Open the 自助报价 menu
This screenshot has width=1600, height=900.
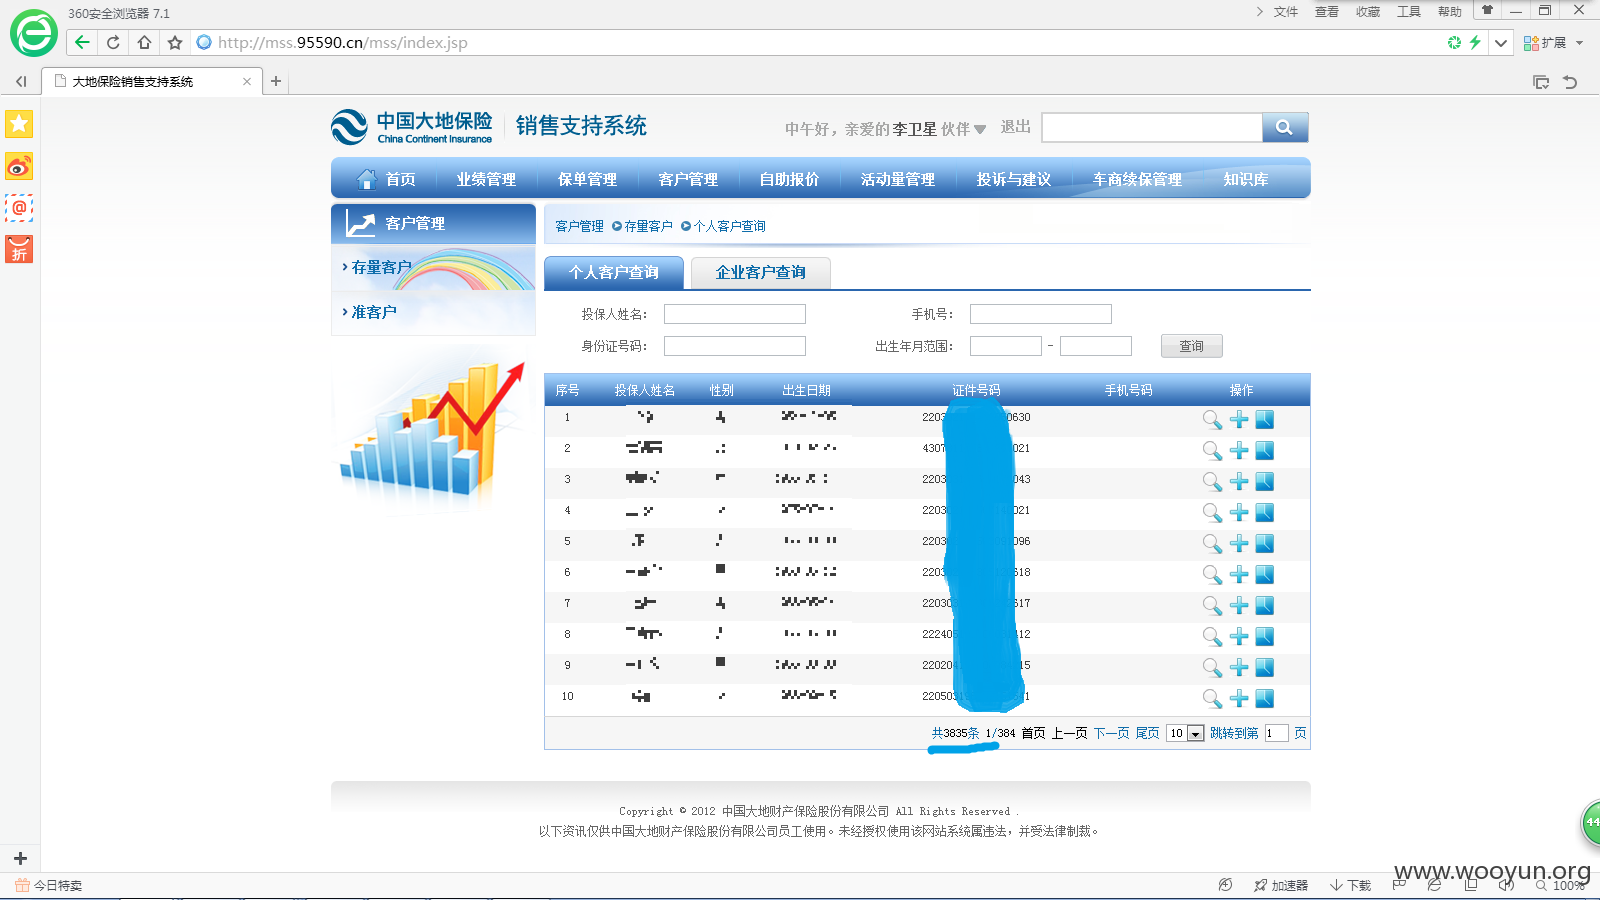tap(789, 179)
